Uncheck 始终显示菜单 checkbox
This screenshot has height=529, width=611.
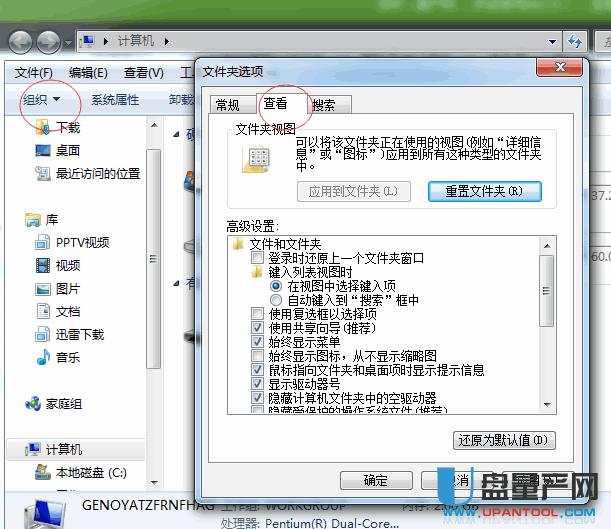click(x=258, y=341)
